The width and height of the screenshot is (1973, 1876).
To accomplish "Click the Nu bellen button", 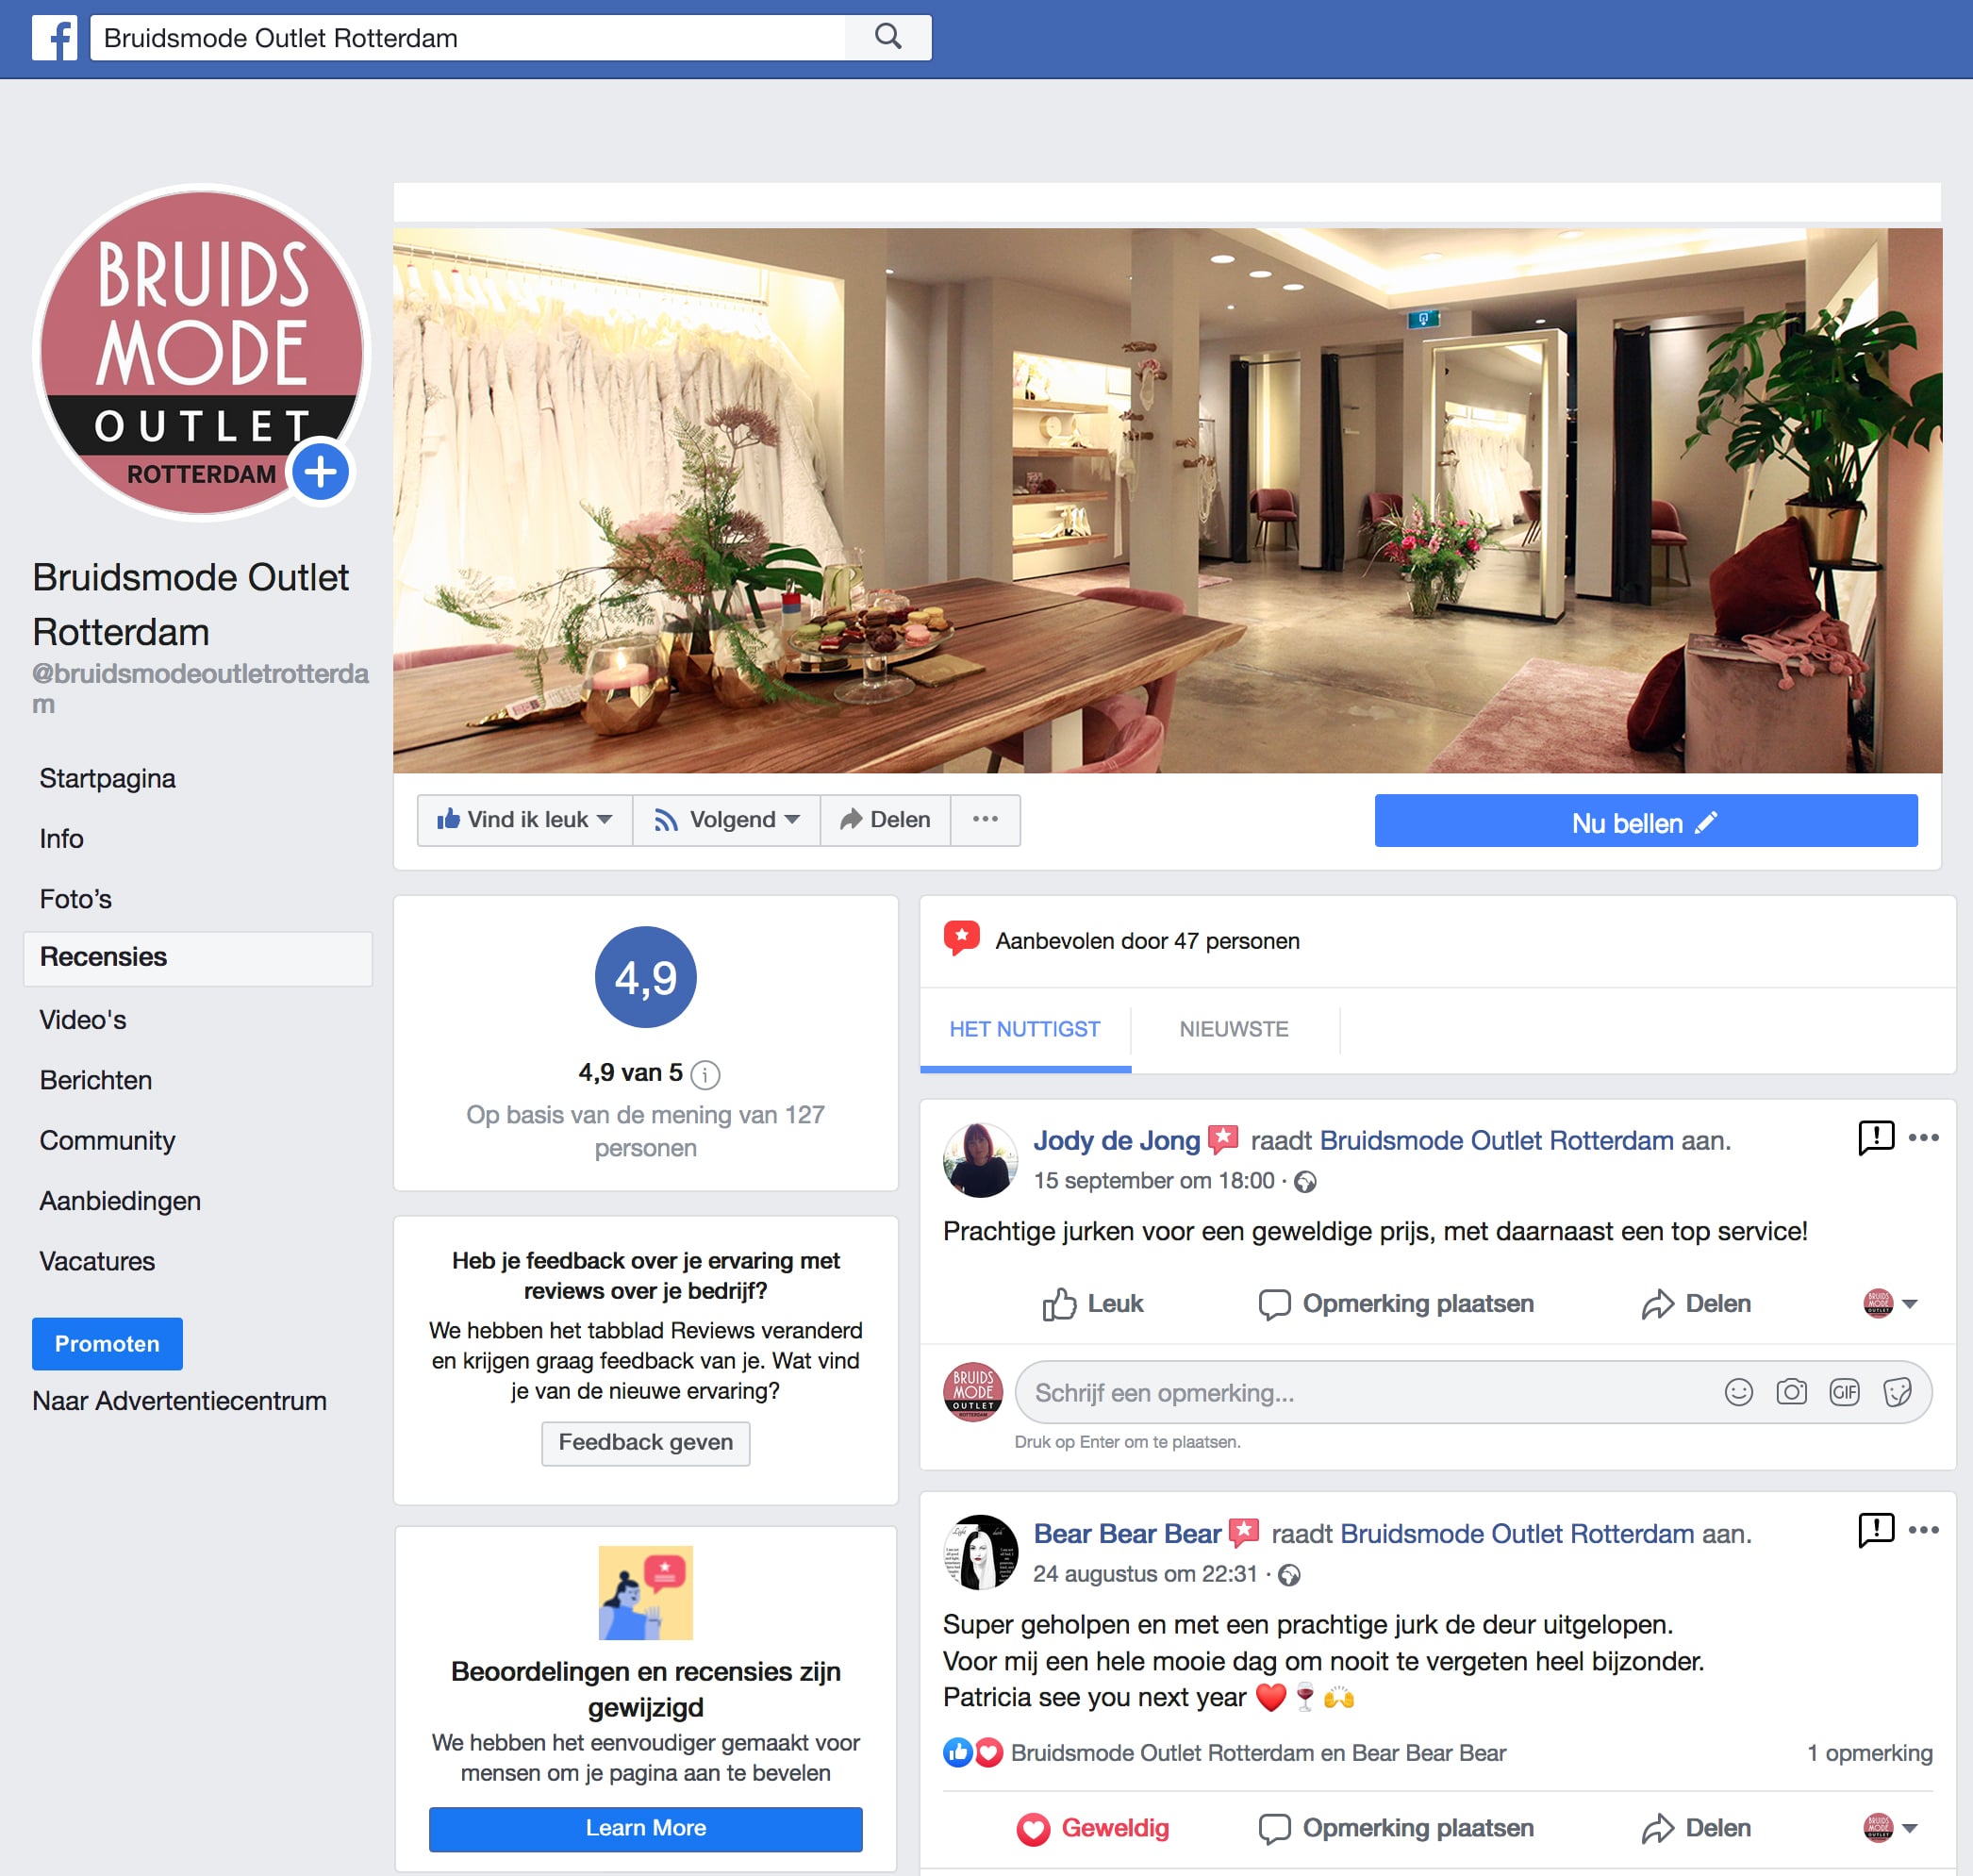I will point(1645,821).
